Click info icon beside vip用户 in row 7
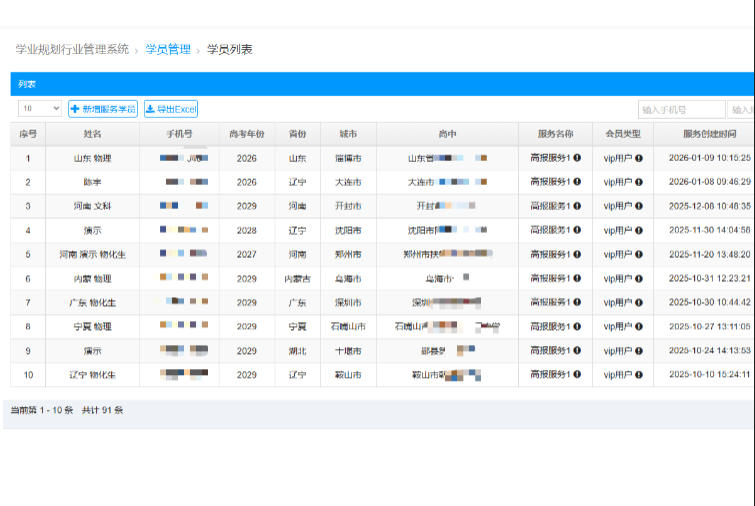This screenshot has width=755, height=506. [x=639, y=302]
